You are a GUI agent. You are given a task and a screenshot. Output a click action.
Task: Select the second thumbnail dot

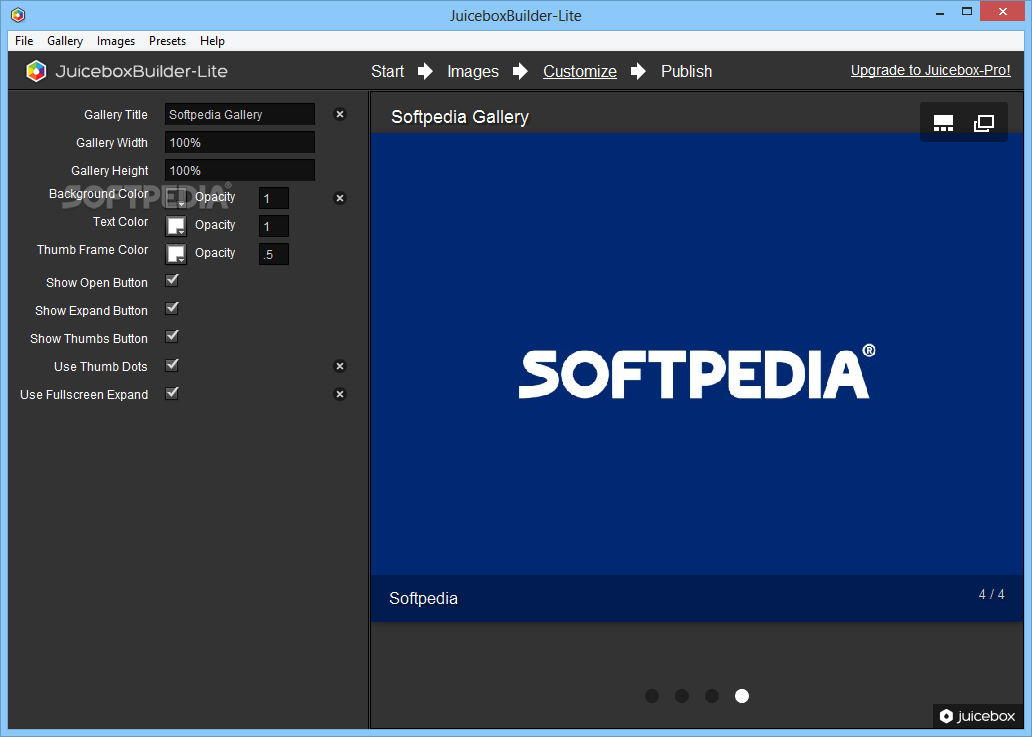[x=682, y=696]
